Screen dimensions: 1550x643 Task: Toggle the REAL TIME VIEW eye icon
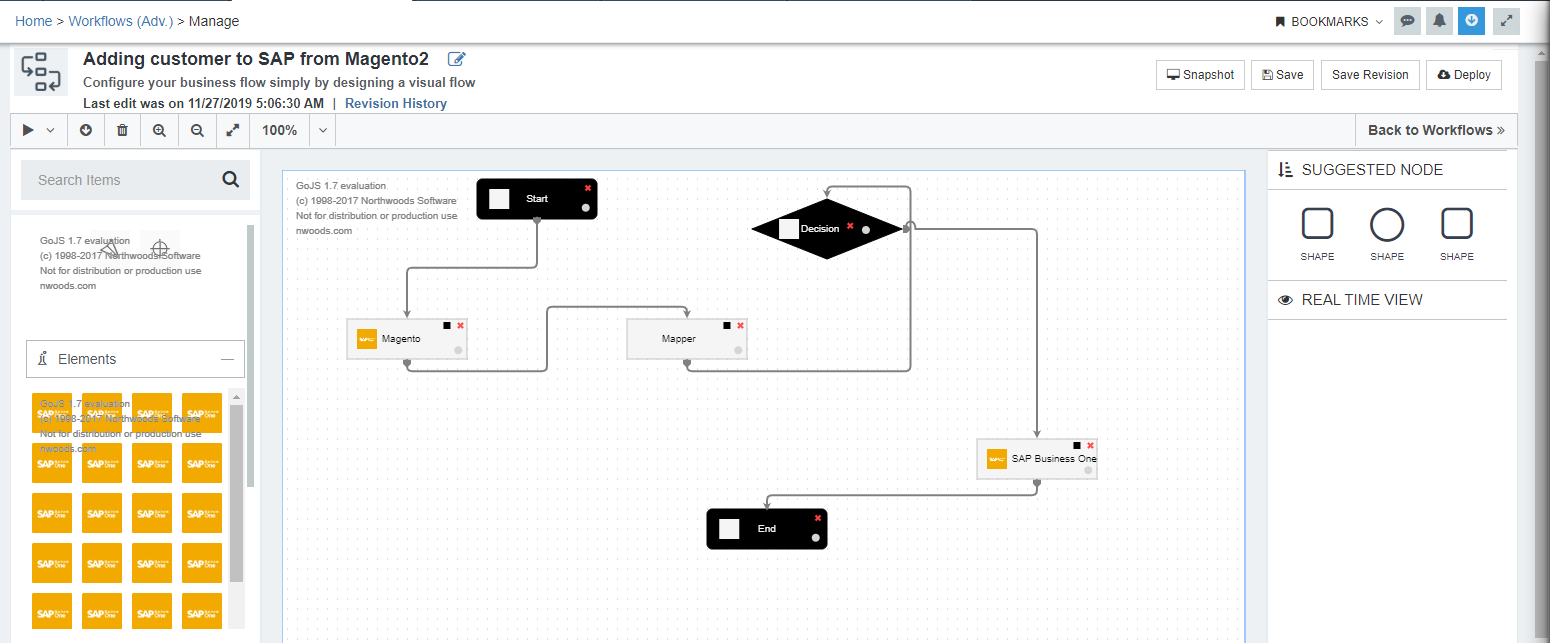click(x=1286, y=300)
